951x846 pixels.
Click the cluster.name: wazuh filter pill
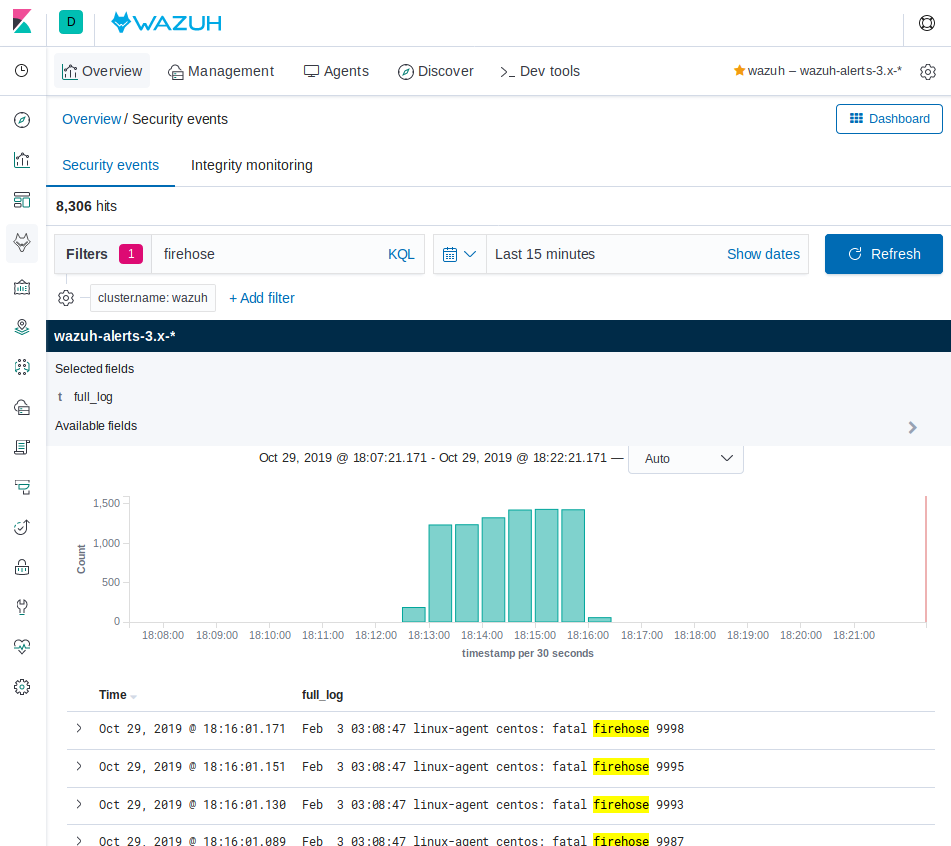pos(153,298)
